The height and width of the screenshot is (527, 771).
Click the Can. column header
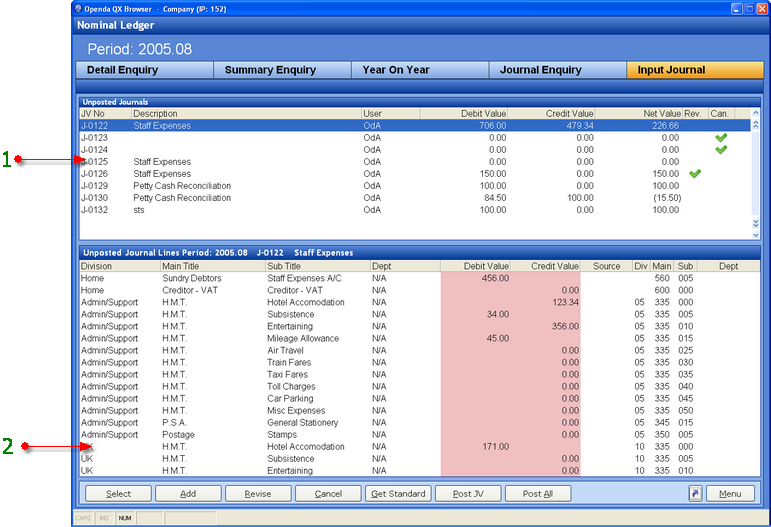click(721, 114)
